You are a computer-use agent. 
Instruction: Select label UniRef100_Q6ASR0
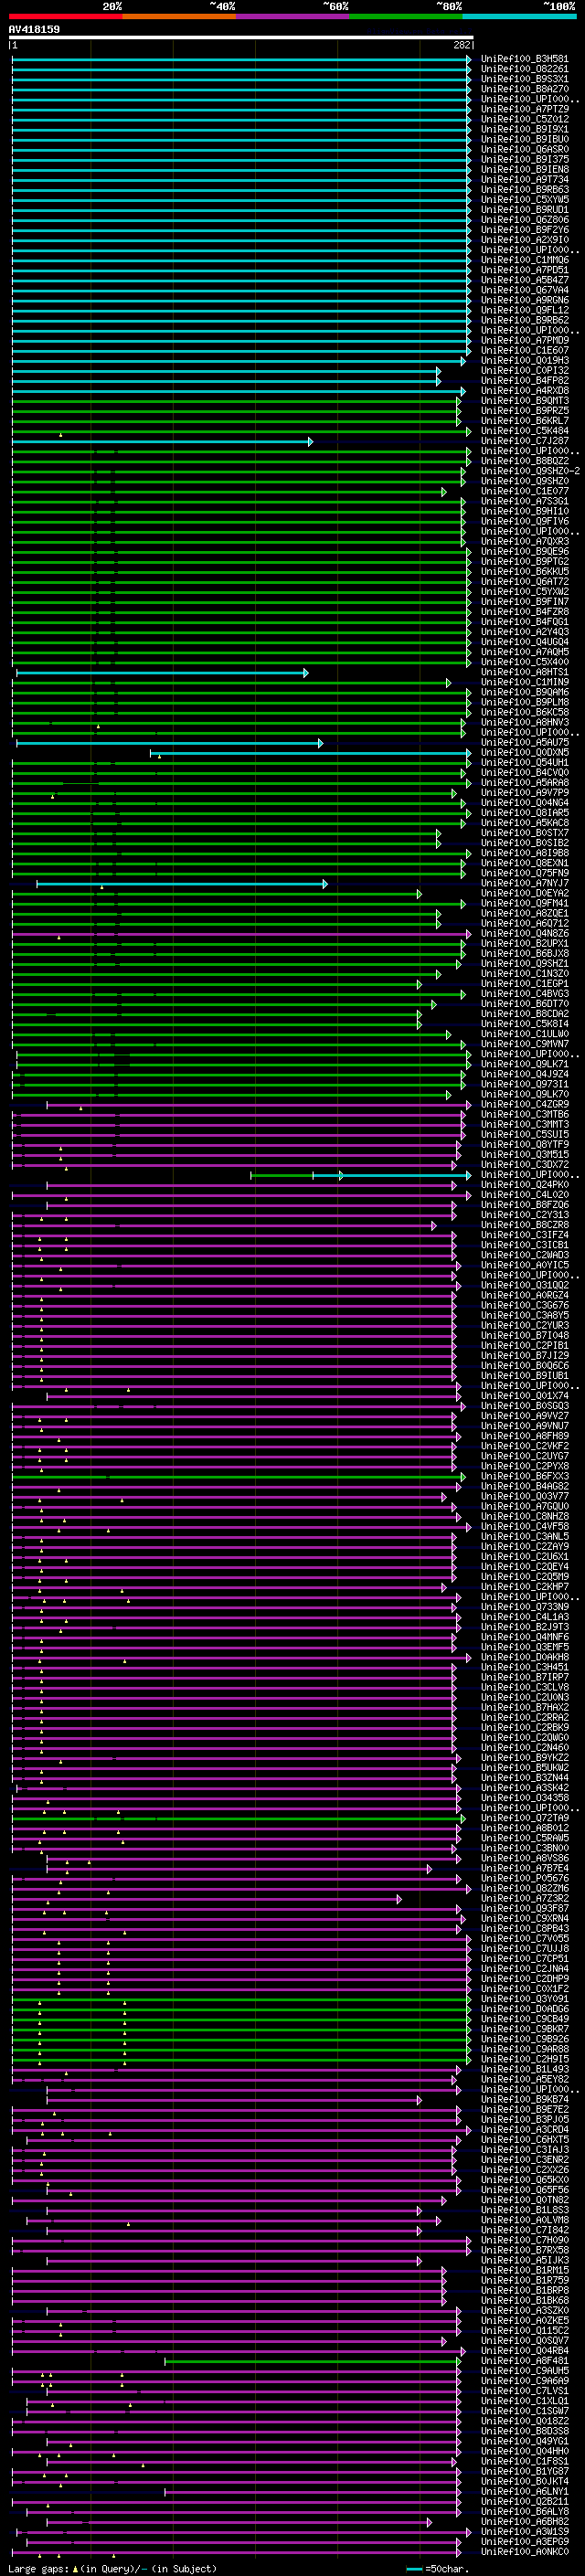(x=525, y=149)
